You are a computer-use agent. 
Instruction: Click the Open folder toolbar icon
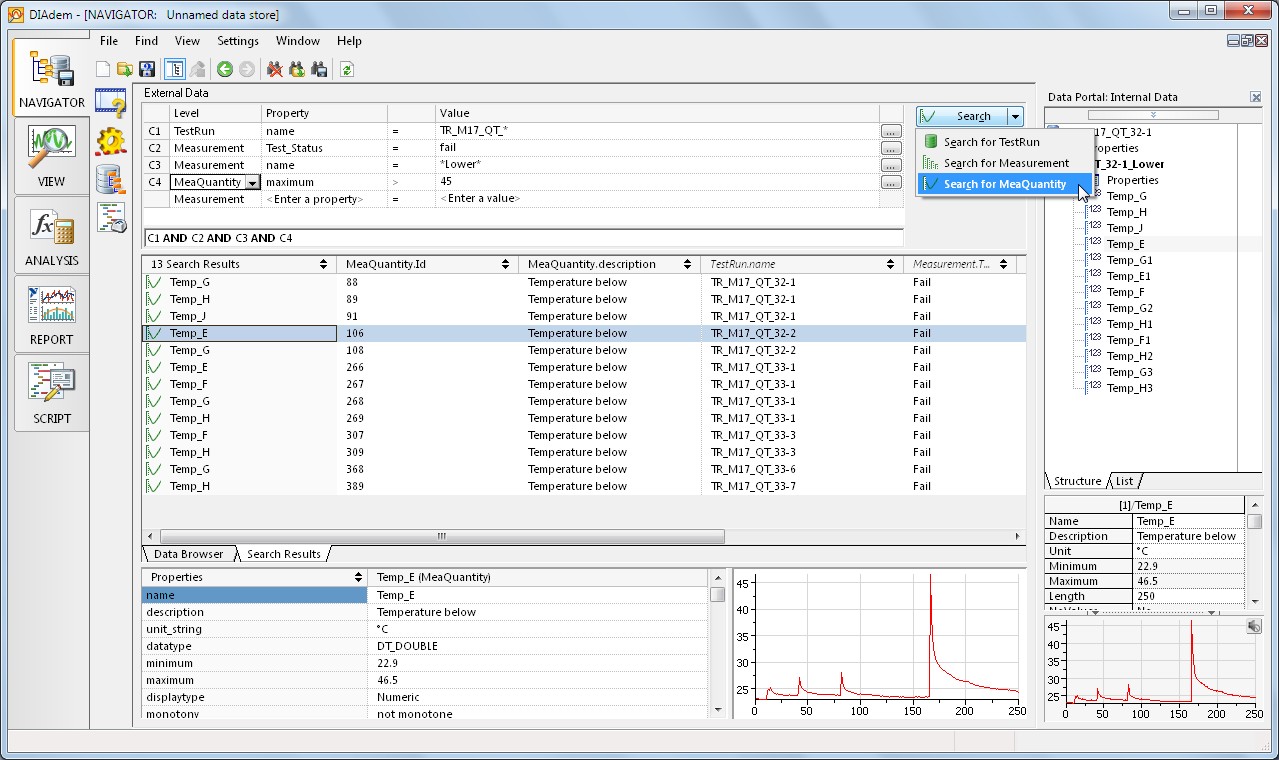tap(125, 69)
